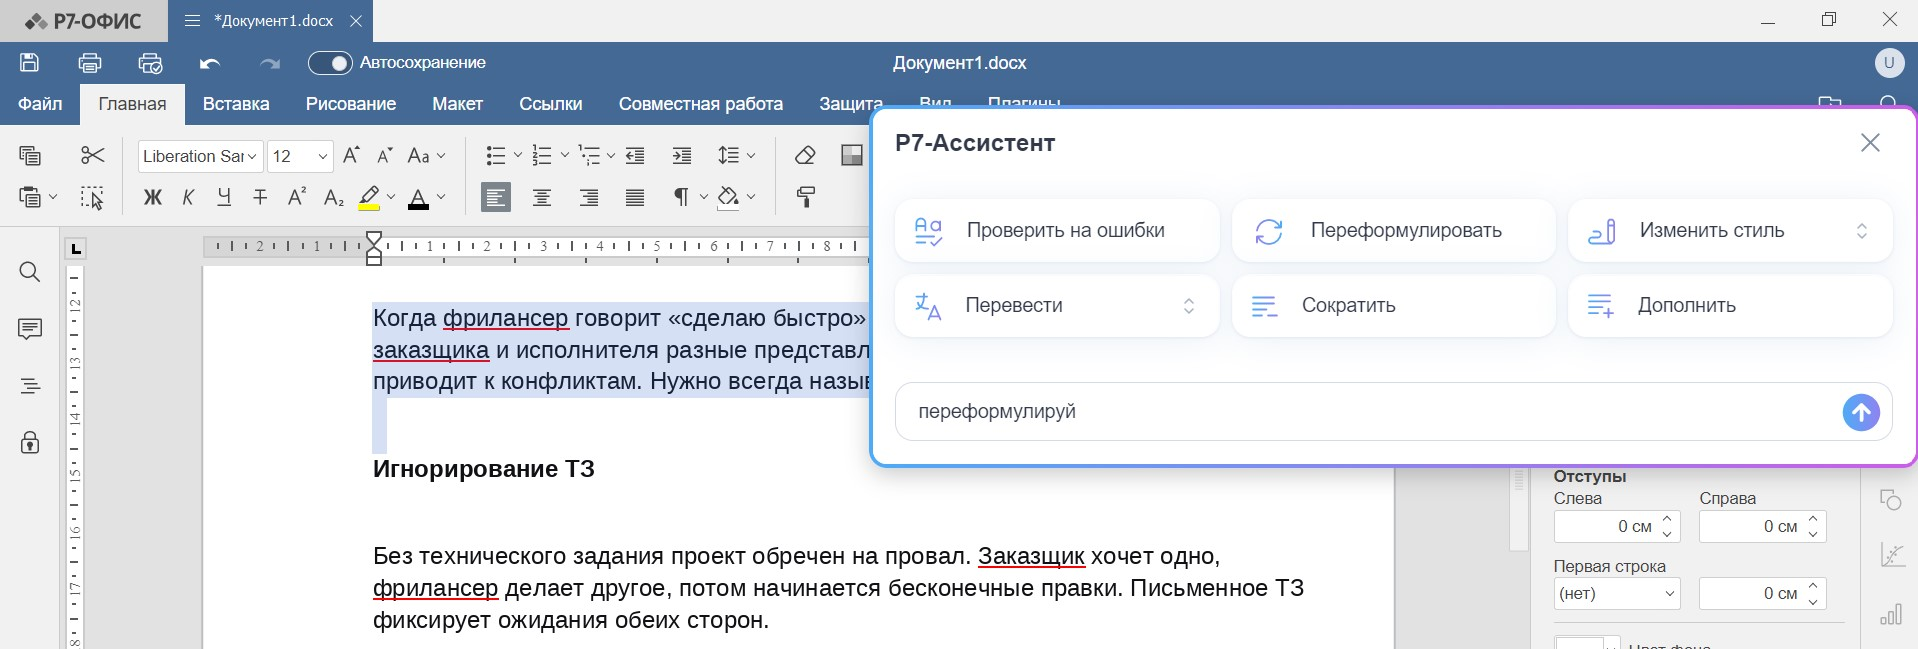Click the bulleted list icon
1918x649 pixels.
tap(496, 155)
